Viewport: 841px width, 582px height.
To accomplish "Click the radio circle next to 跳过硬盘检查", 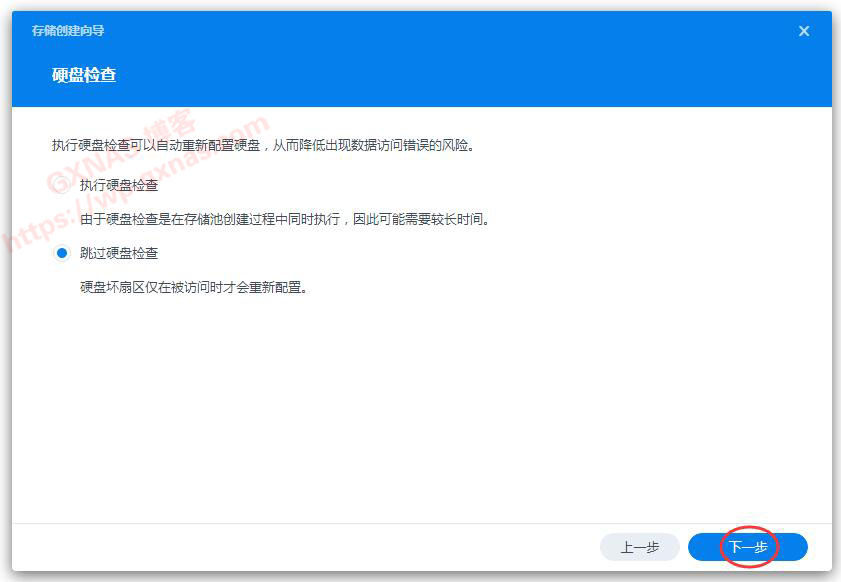I will point(63,253).
